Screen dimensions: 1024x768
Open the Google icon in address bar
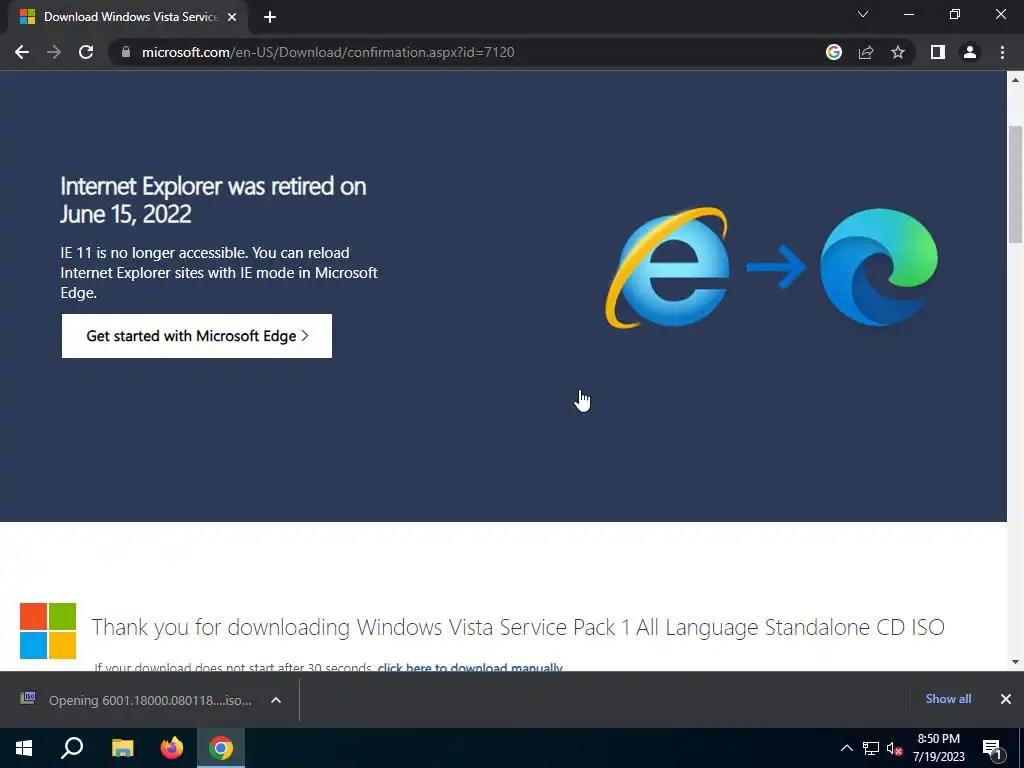833,52
